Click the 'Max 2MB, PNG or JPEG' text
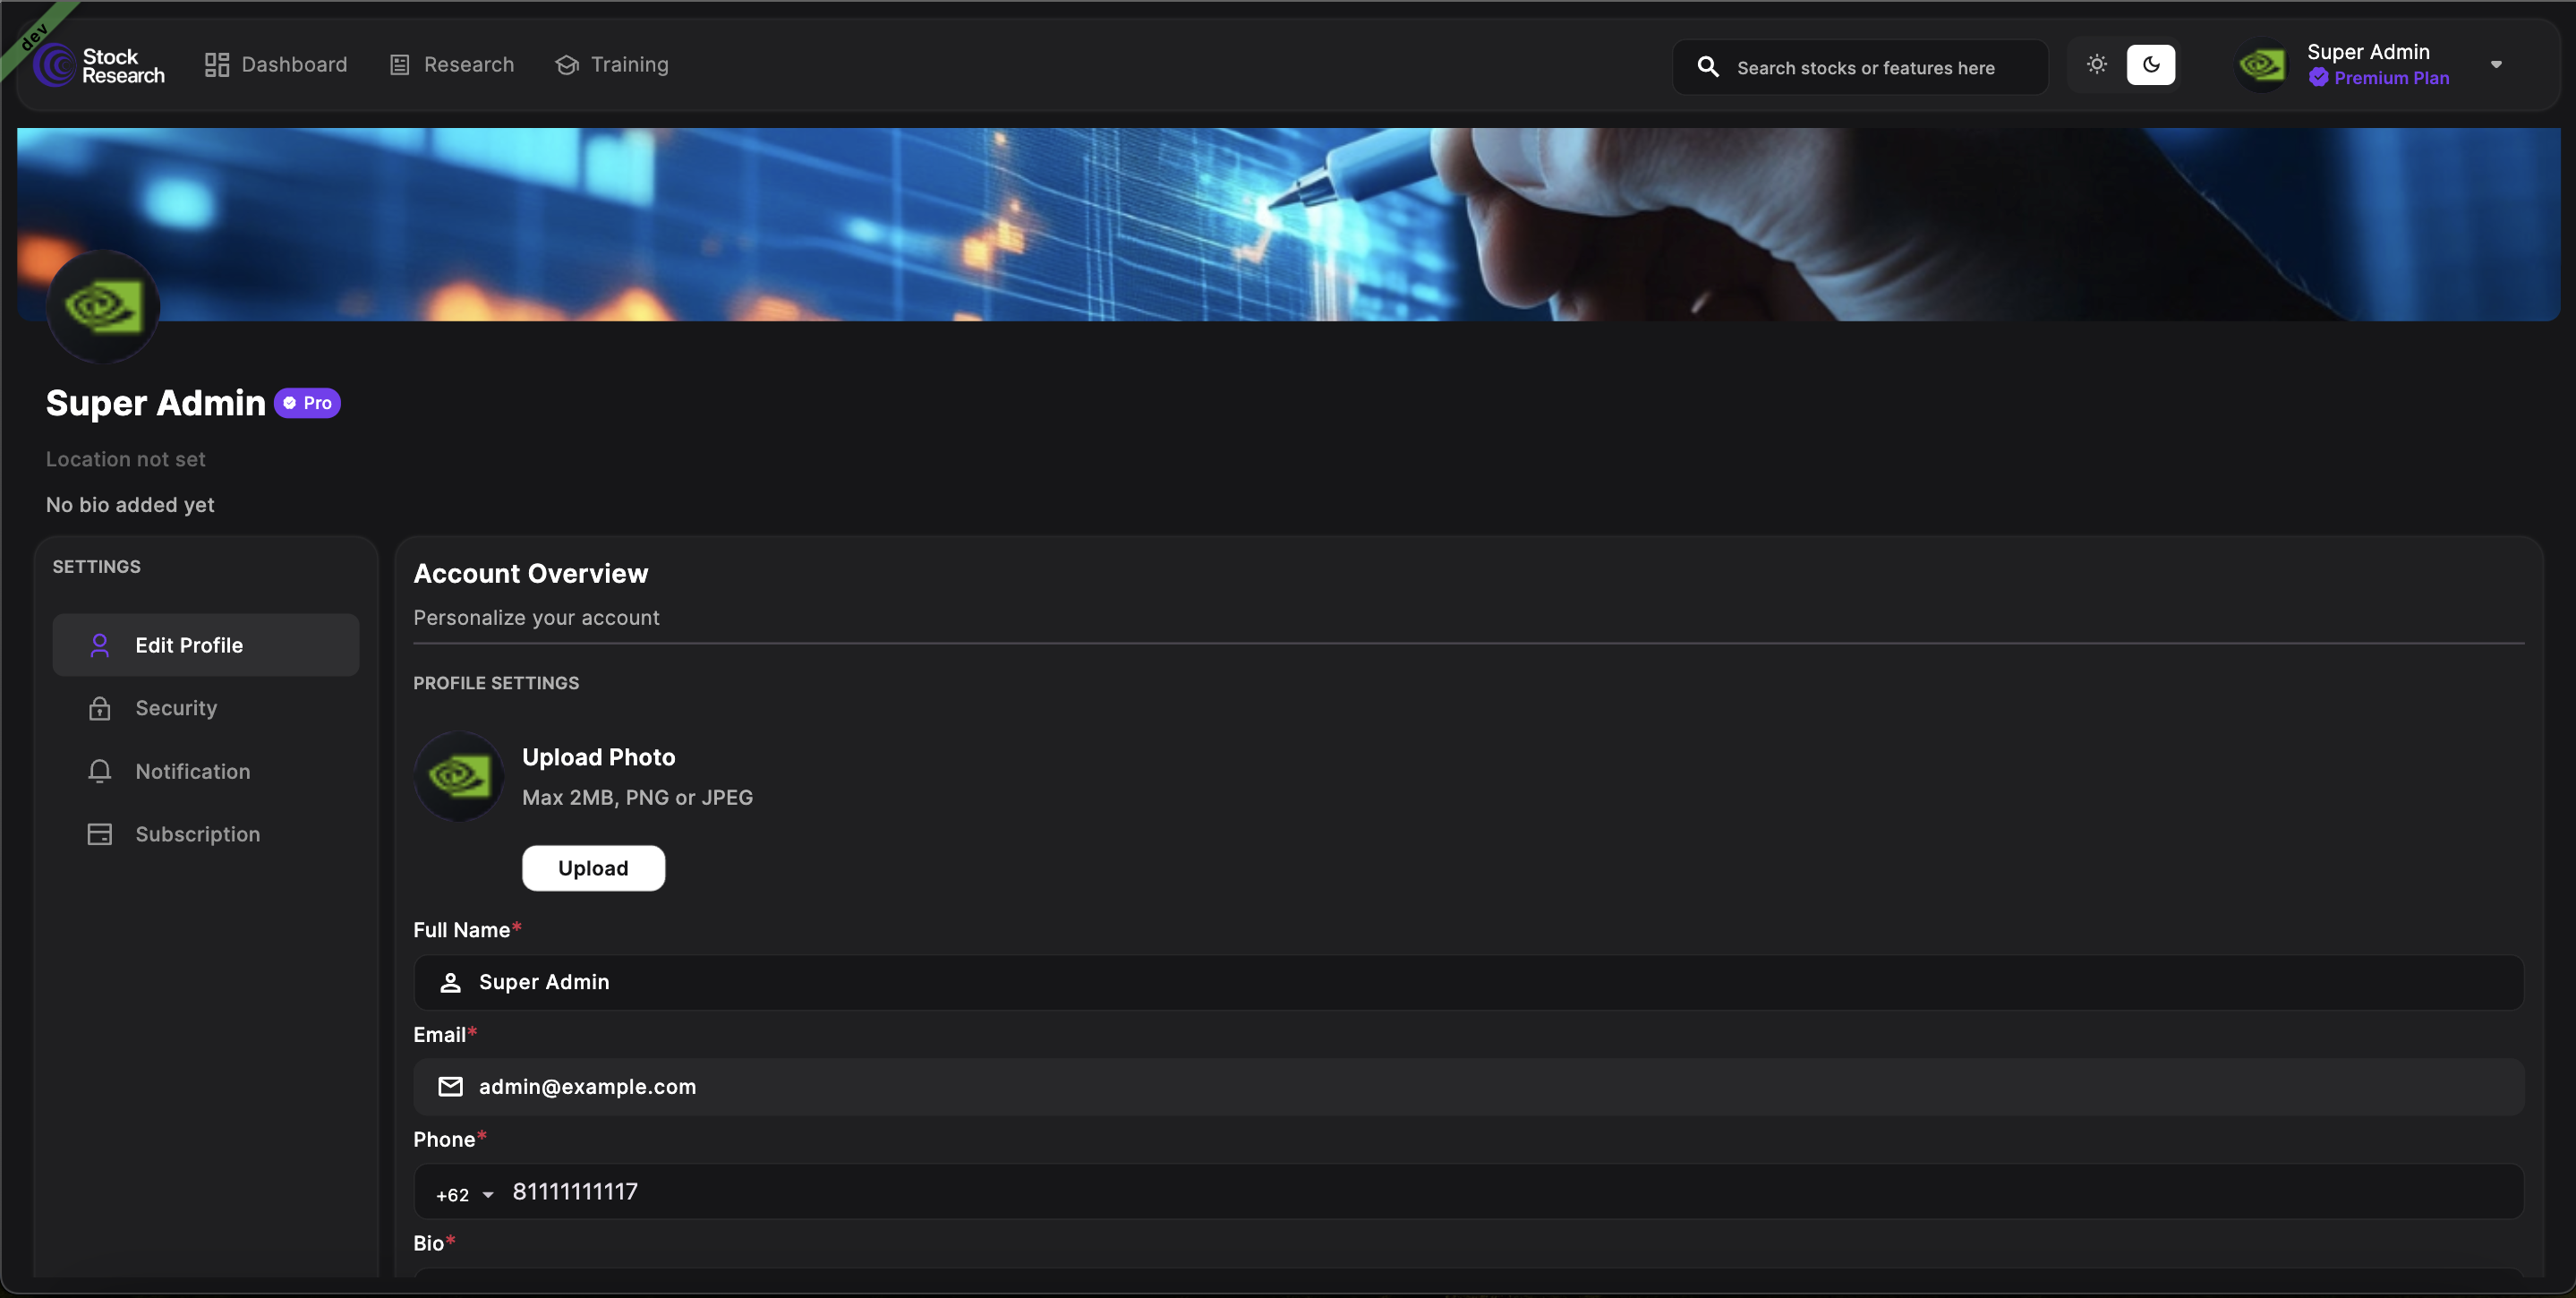The height and width of the screenshot is (1298, 2576). coord(637,798)
